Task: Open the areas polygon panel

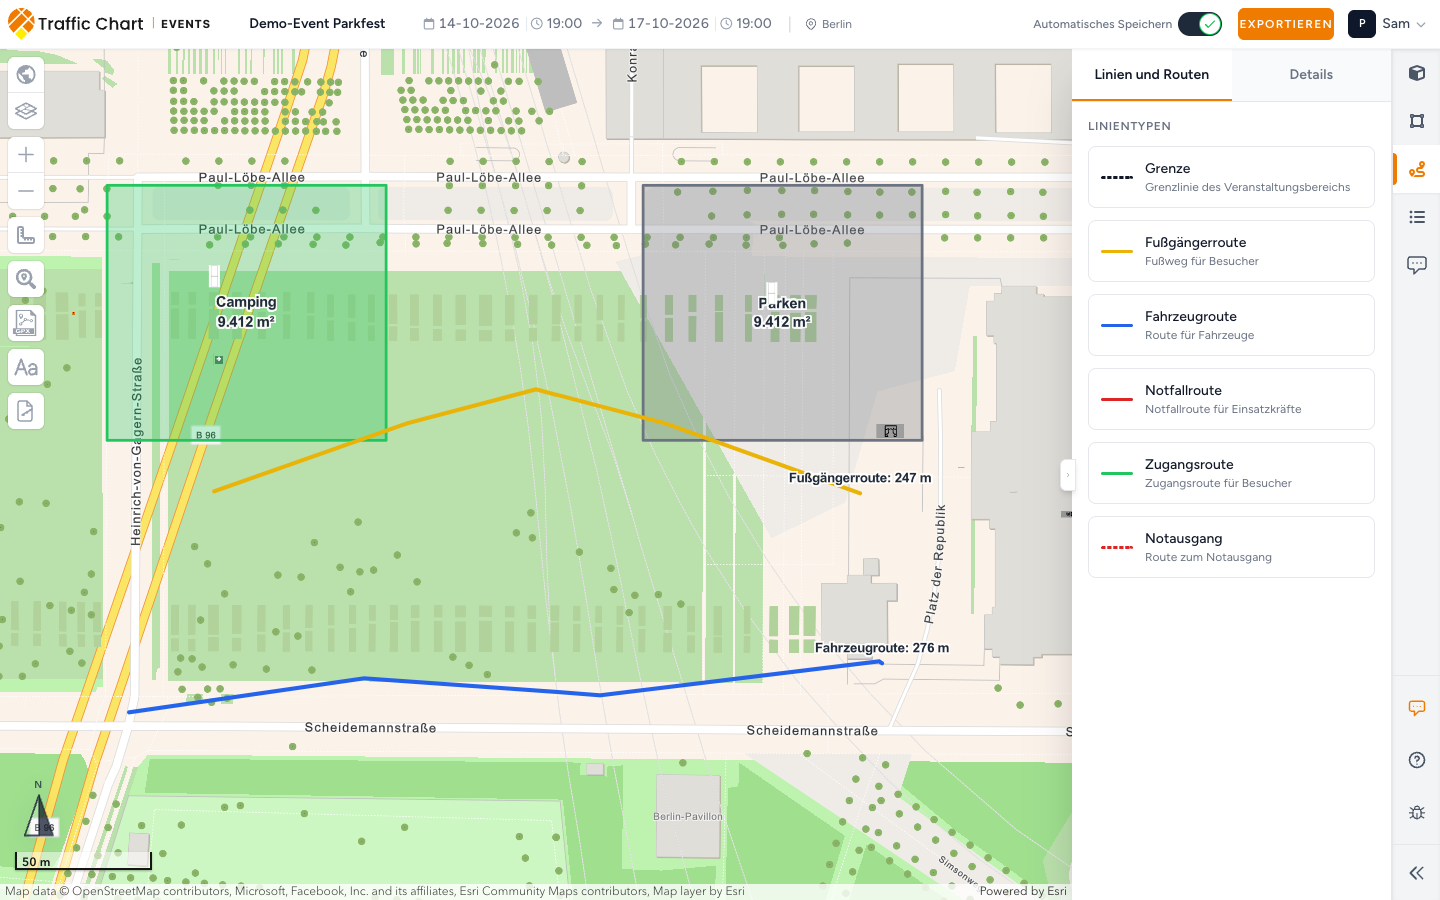Action: pos(1416,121)
